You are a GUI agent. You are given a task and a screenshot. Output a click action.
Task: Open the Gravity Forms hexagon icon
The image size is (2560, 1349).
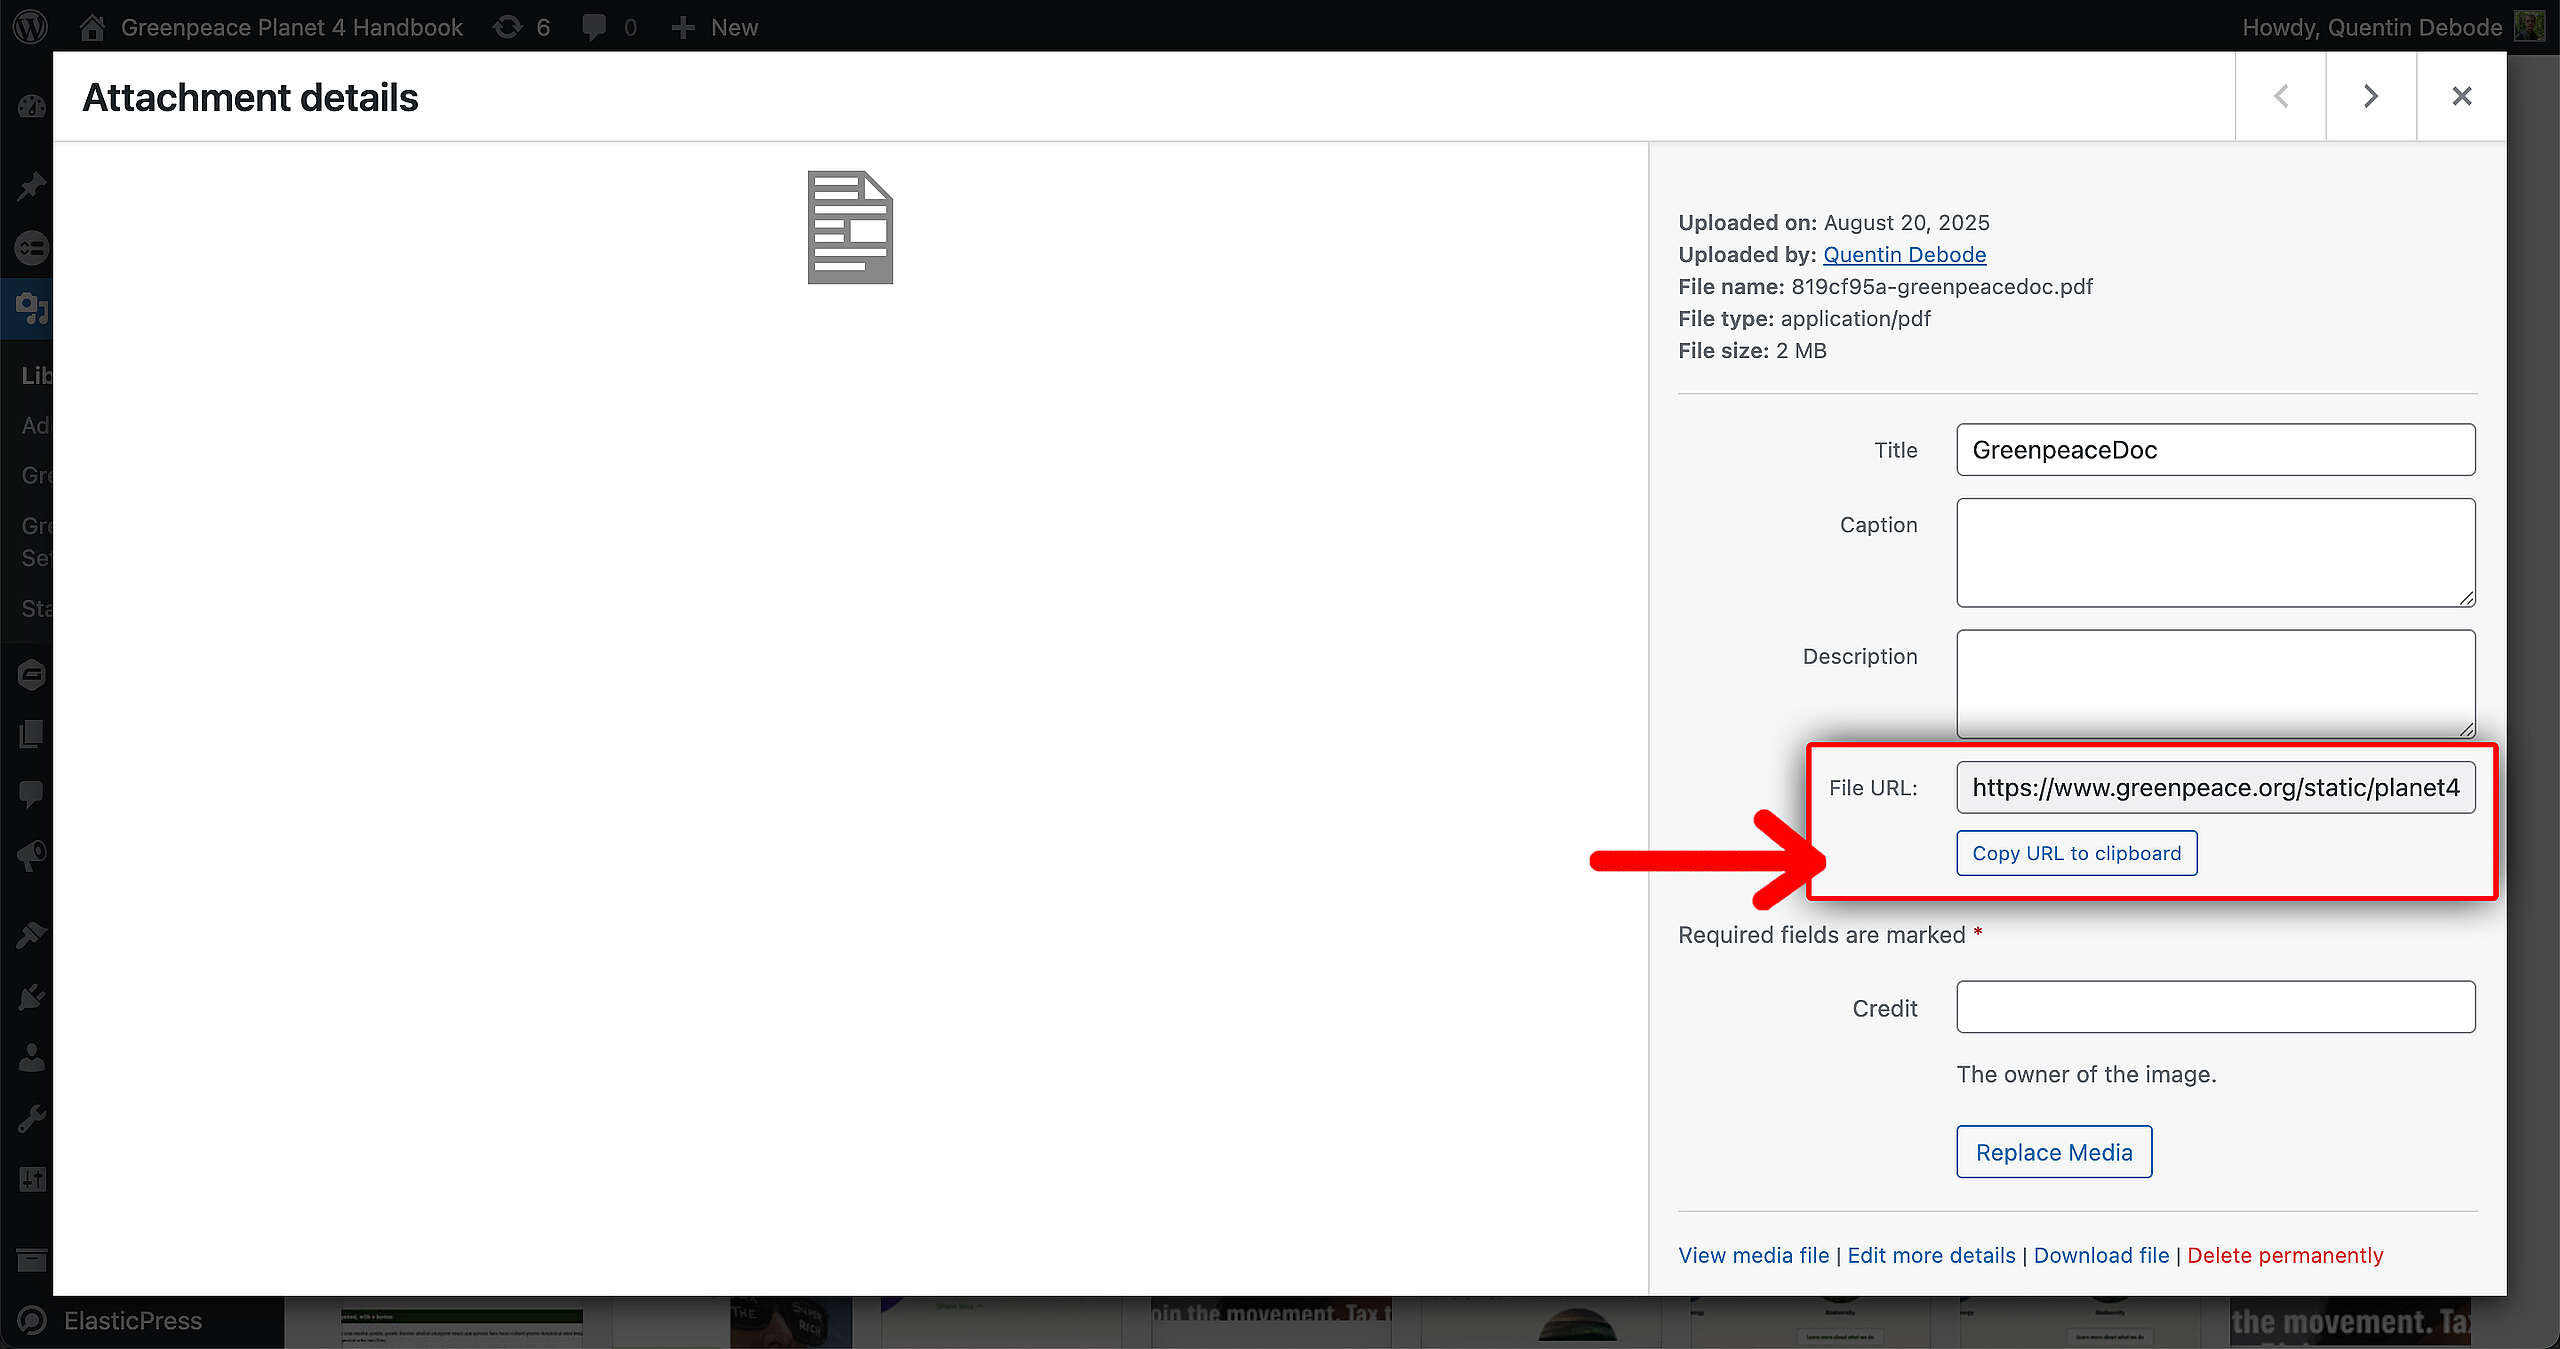[x=31, y=675]
